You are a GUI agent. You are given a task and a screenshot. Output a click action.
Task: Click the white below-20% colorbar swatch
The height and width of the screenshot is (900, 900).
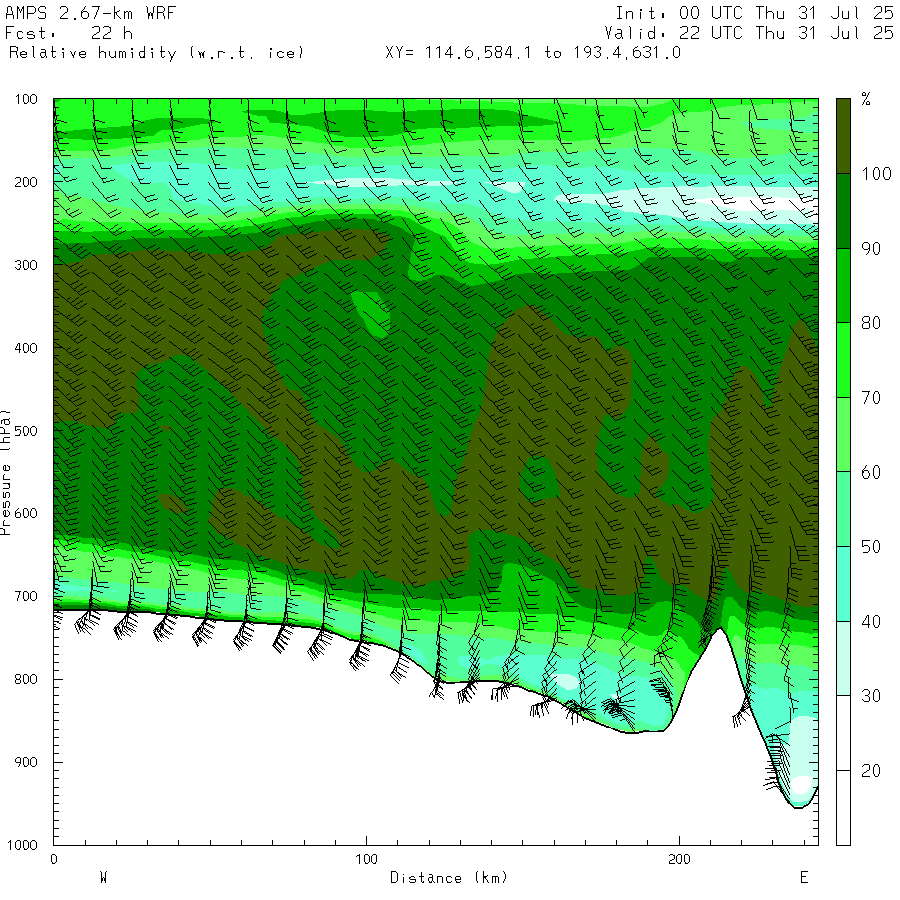point(843,808)
